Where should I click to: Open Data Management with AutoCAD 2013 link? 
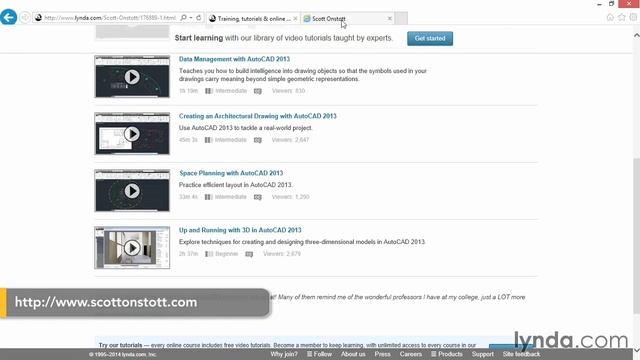point(234,59)
